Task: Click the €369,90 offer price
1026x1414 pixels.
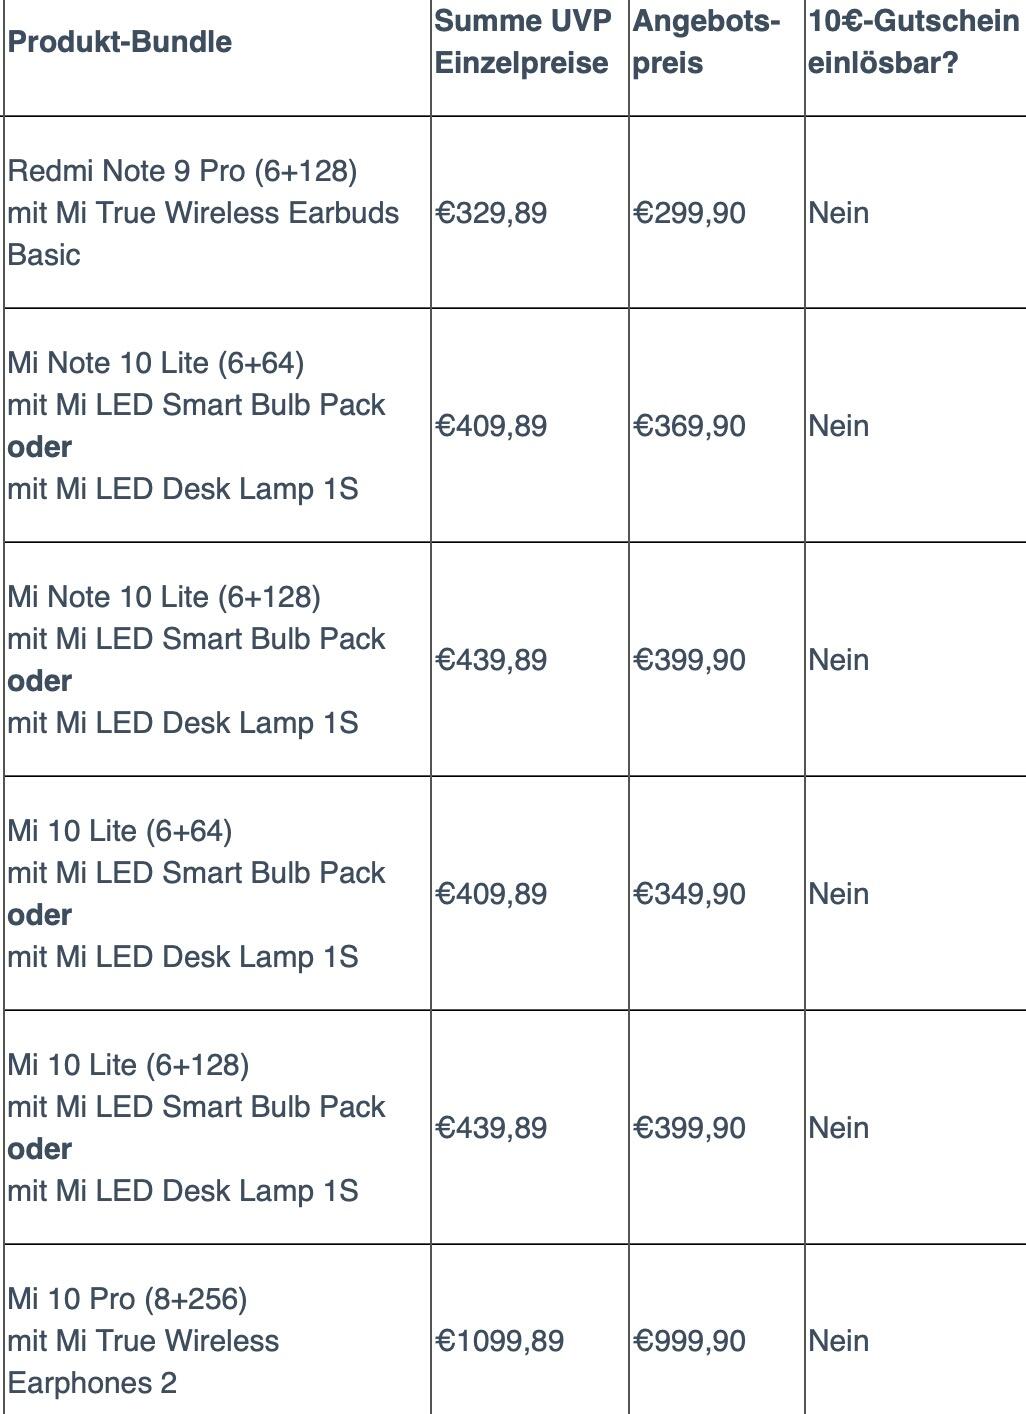Action: (x=689, y=426)
